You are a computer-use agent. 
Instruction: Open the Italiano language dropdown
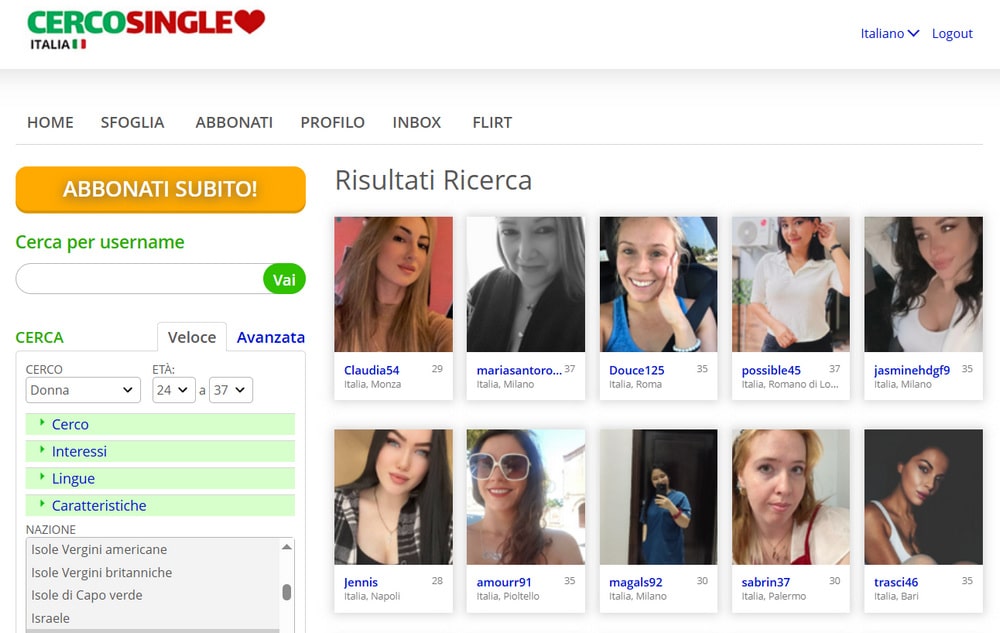coord(890,33)
